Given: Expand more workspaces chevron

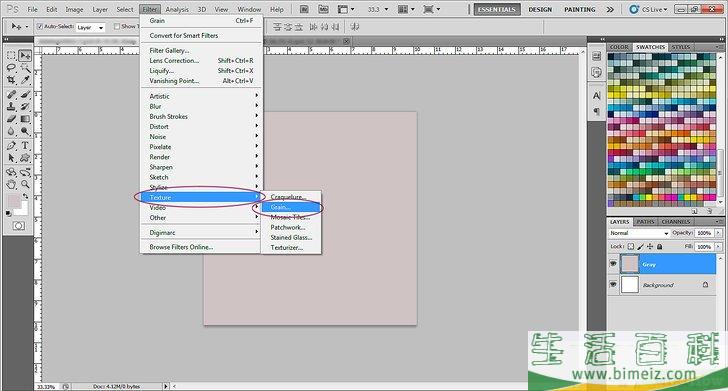Looking at the screenshot, I should pyautogui.click(x=610, y=9).
